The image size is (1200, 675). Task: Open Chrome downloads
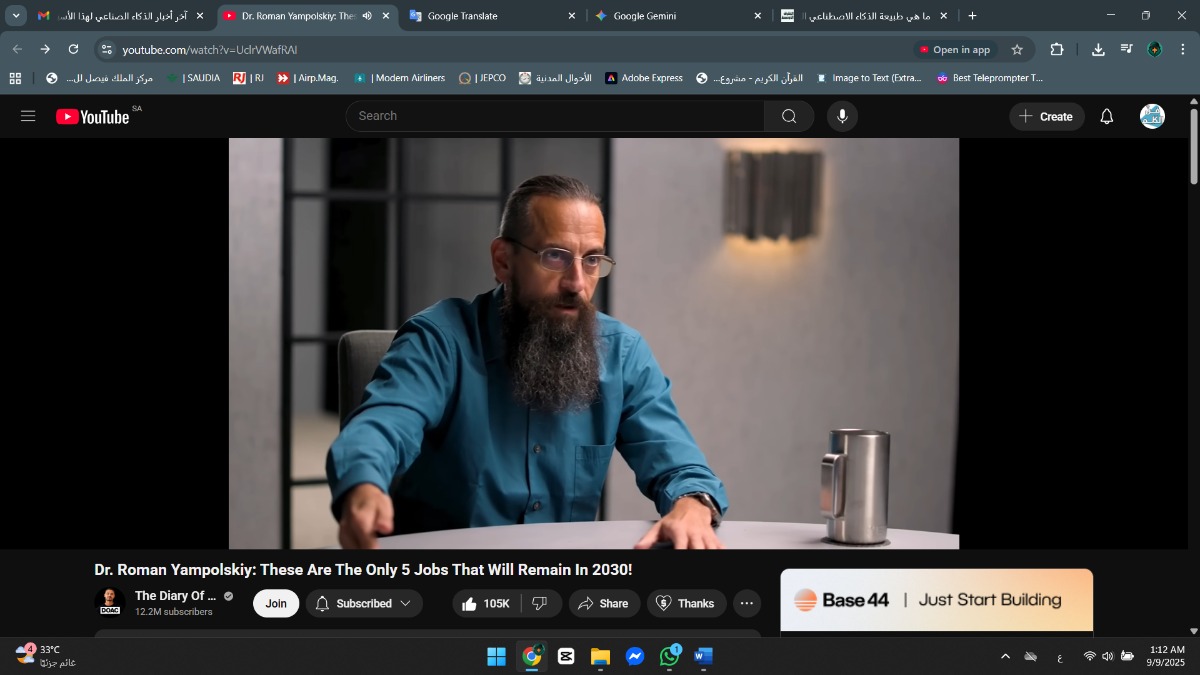click(x=1098, y=49)
